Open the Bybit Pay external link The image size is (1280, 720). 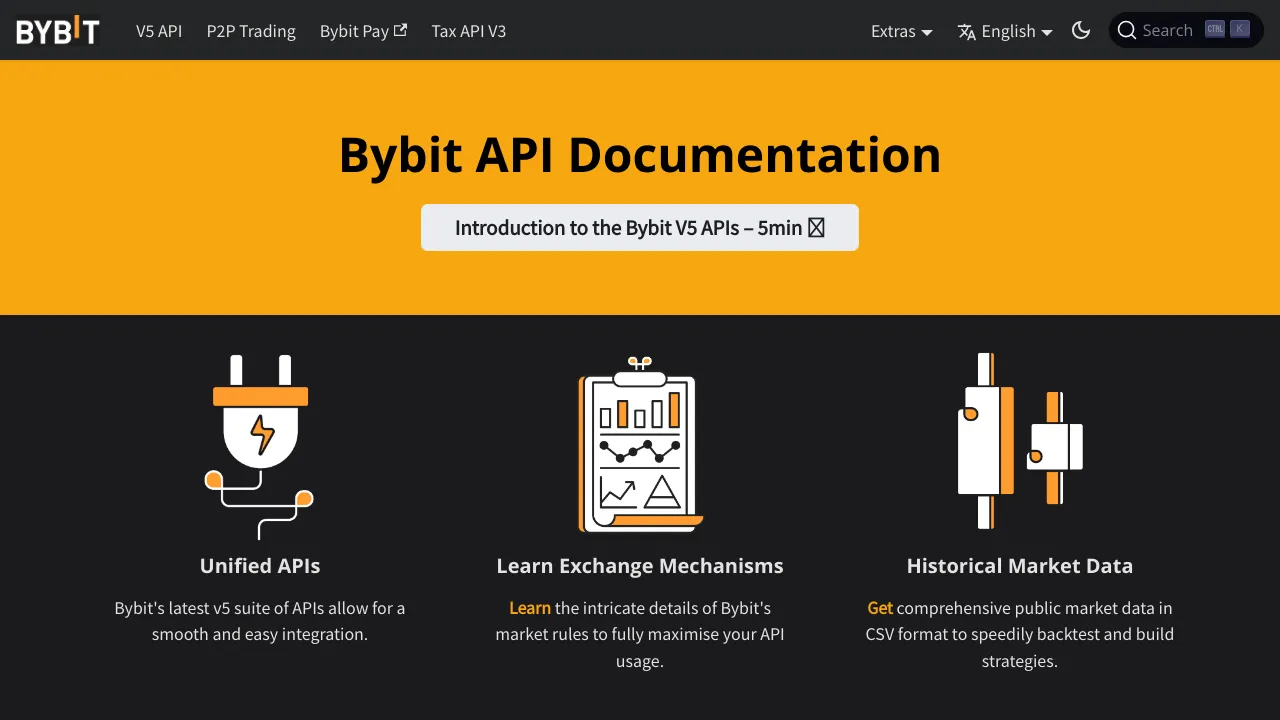(x=363, y=31)
